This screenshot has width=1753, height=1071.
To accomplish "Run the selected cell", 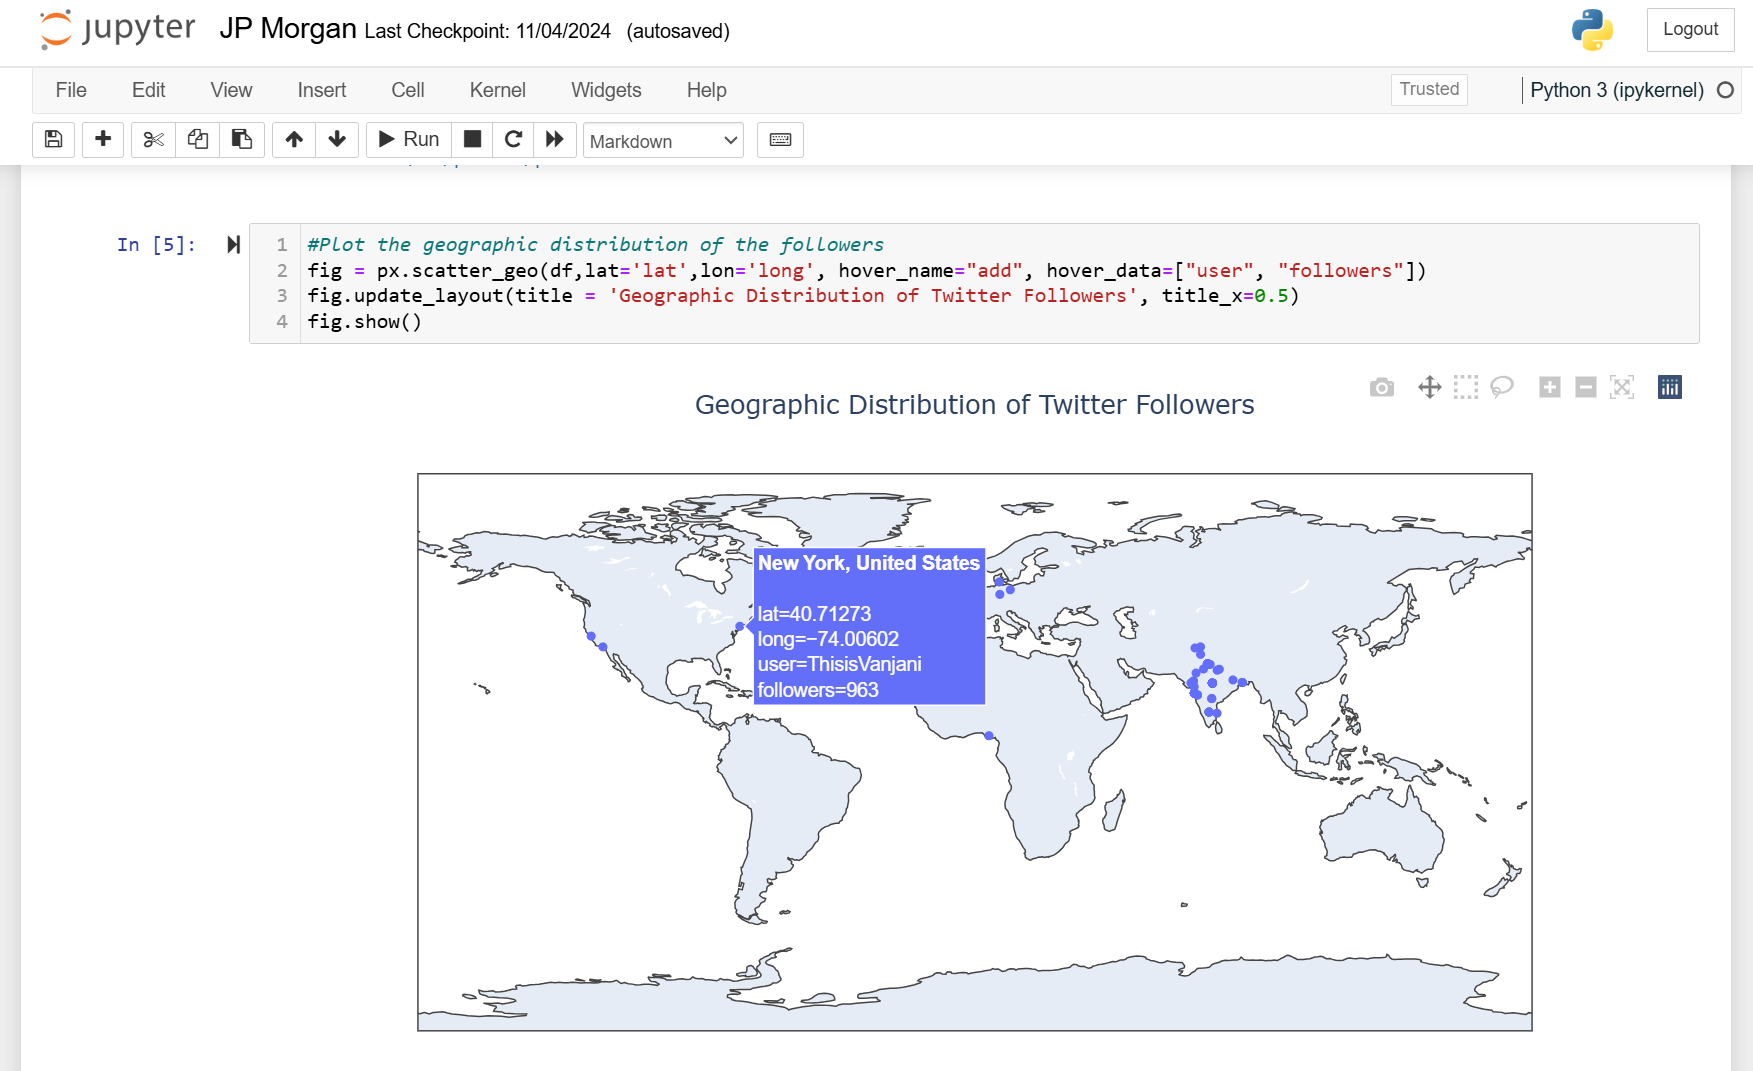I will (409, 140).
